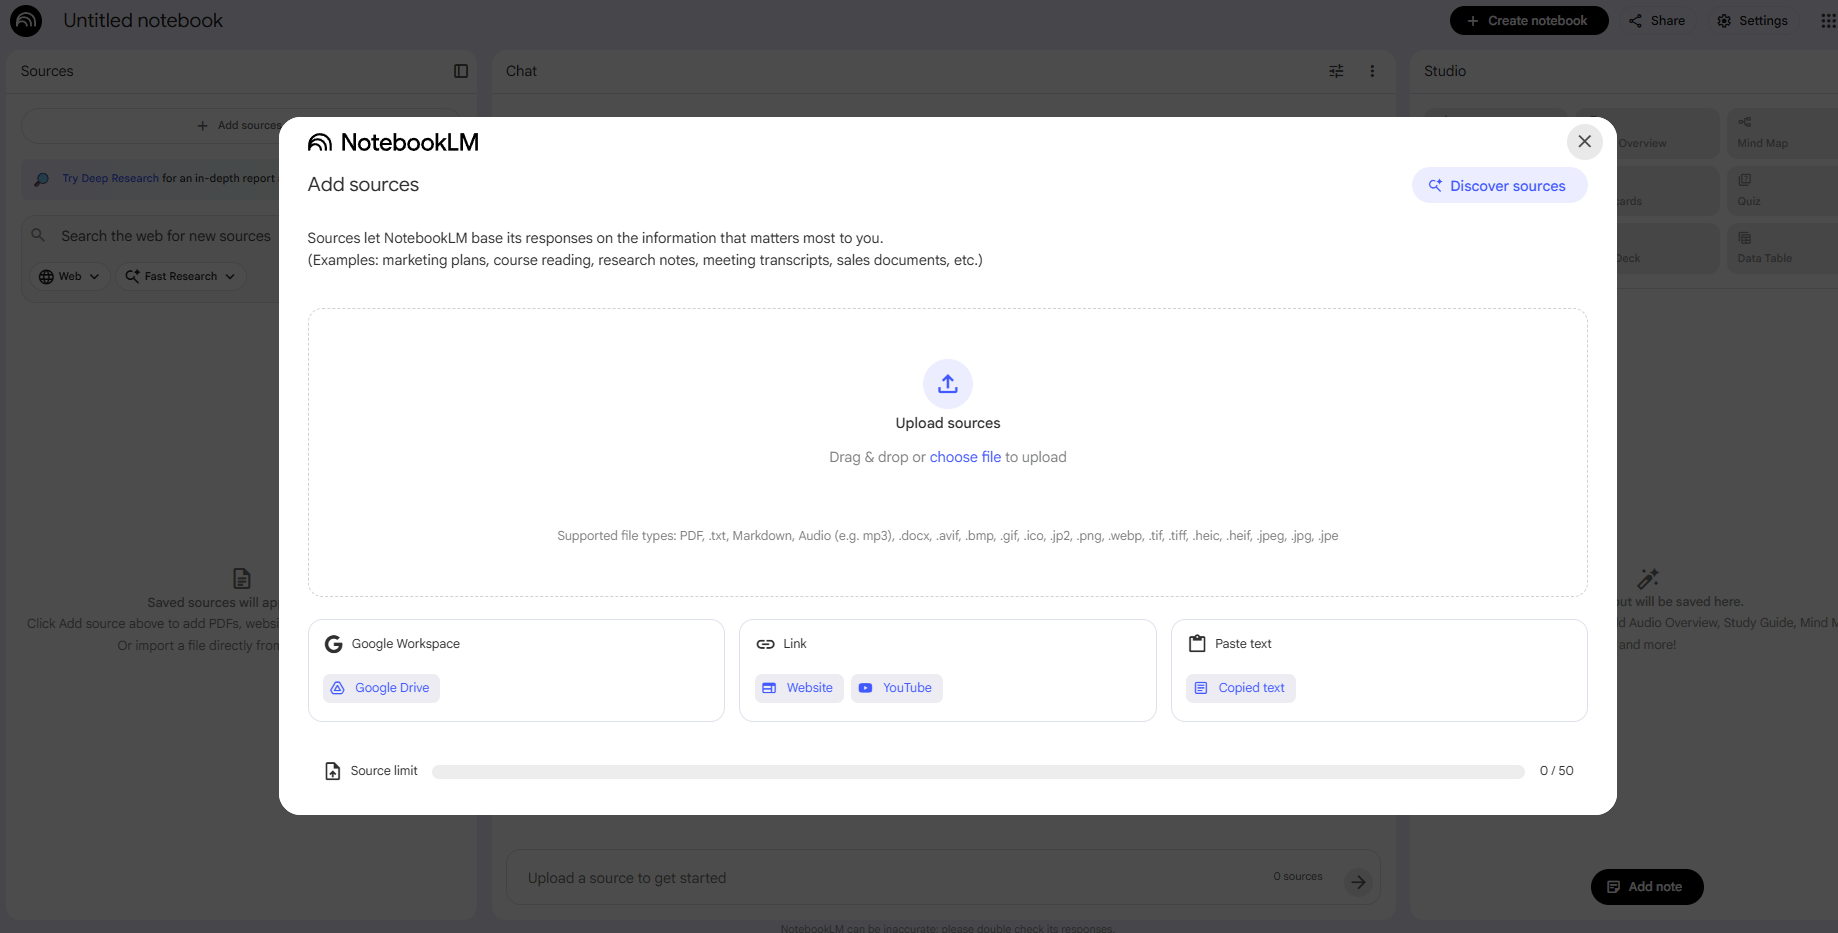This screenshot has width=1838, height=933.
Task: Click the Studio magic wand icon
Action: [x=1648, y=578]
